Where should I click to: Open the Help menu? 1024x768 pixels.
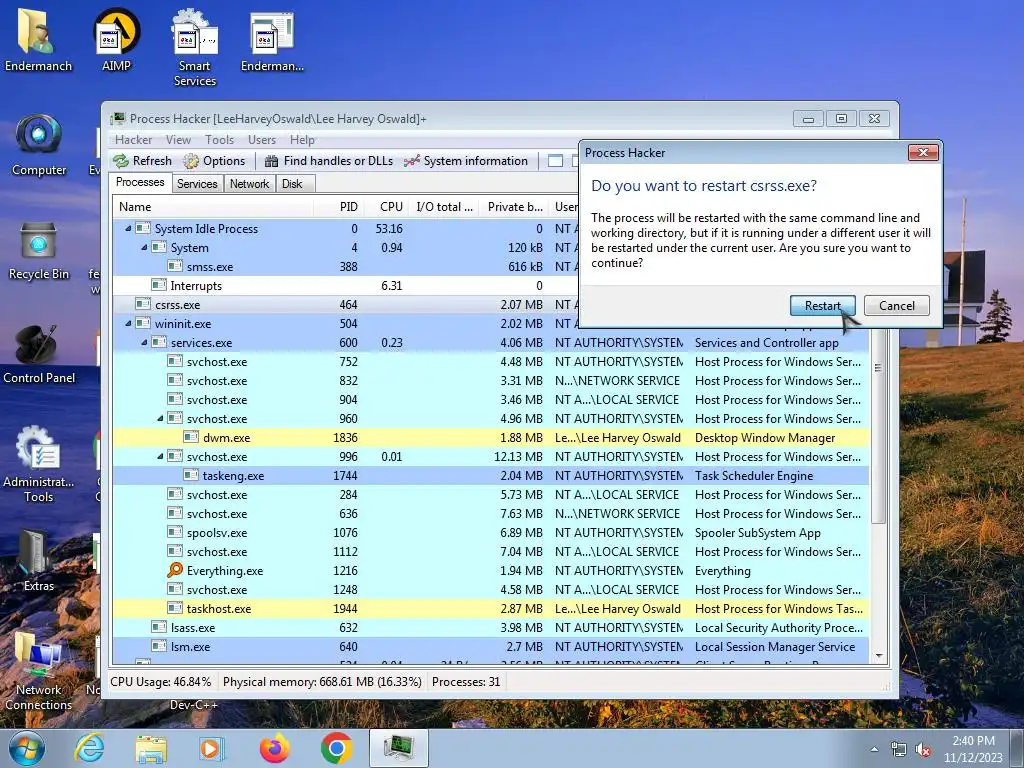tap(302, 140)
